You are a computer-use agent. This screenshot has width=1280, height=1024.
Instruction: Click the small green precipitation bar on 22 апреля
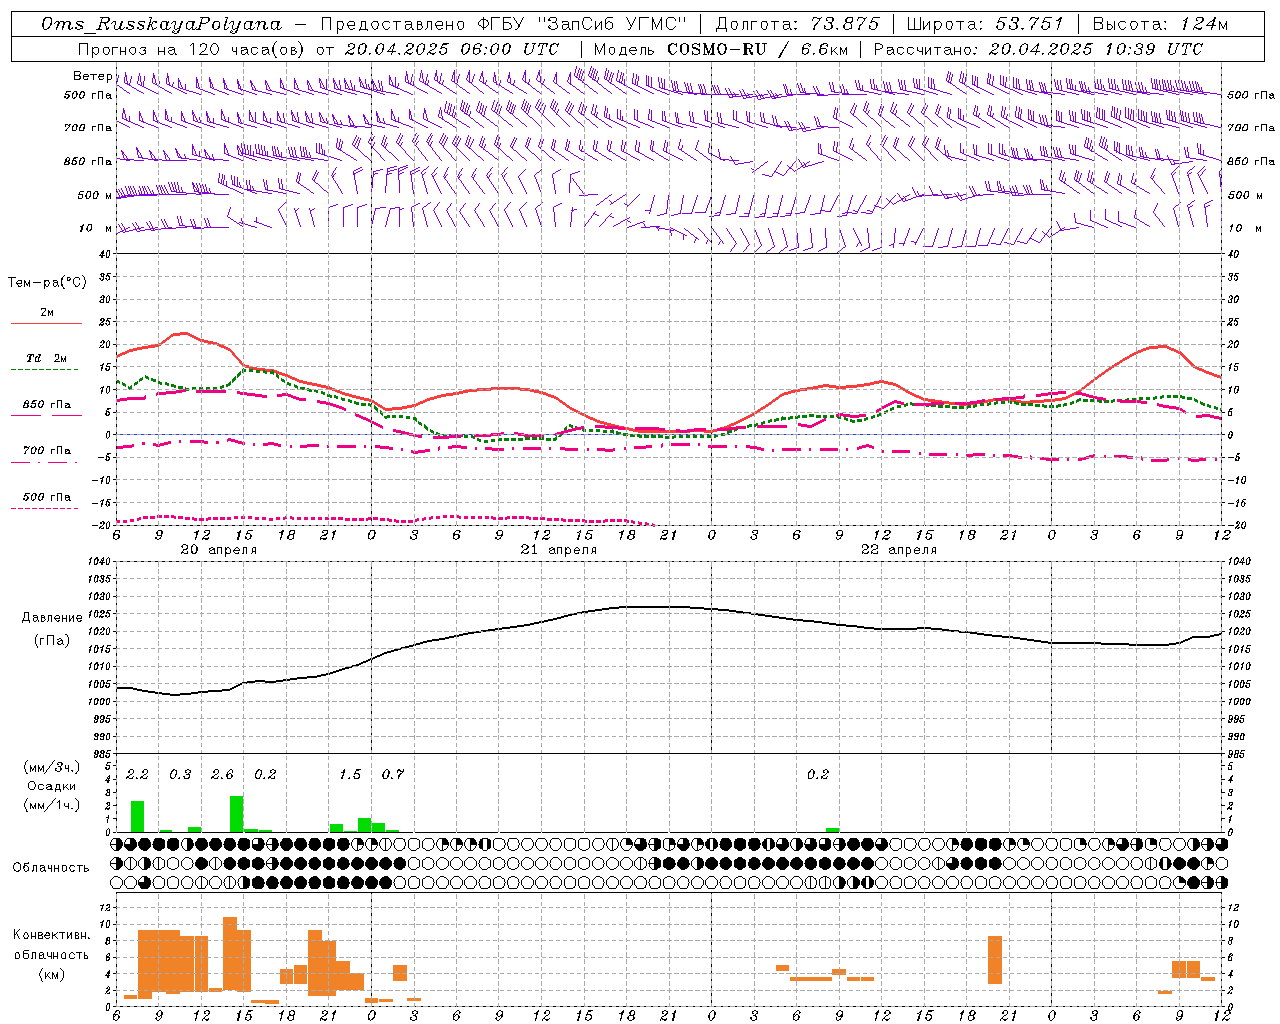[x=832, y=830]
